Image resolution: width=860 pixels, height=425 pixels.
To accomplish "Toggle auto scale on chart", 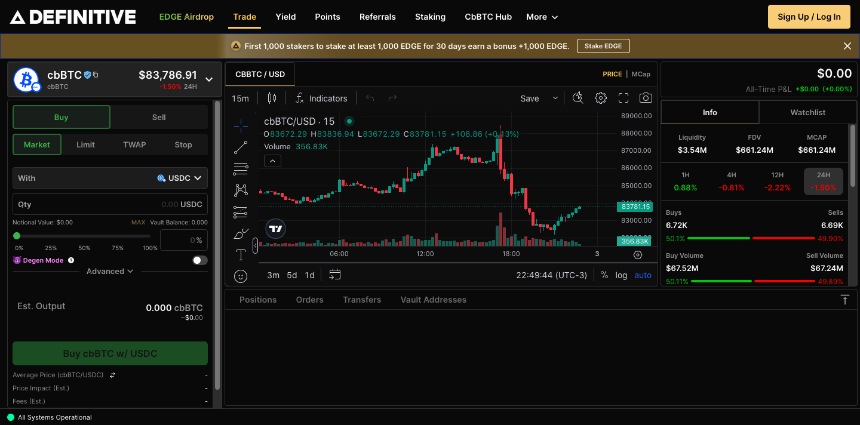I will [x=643, y=275].
